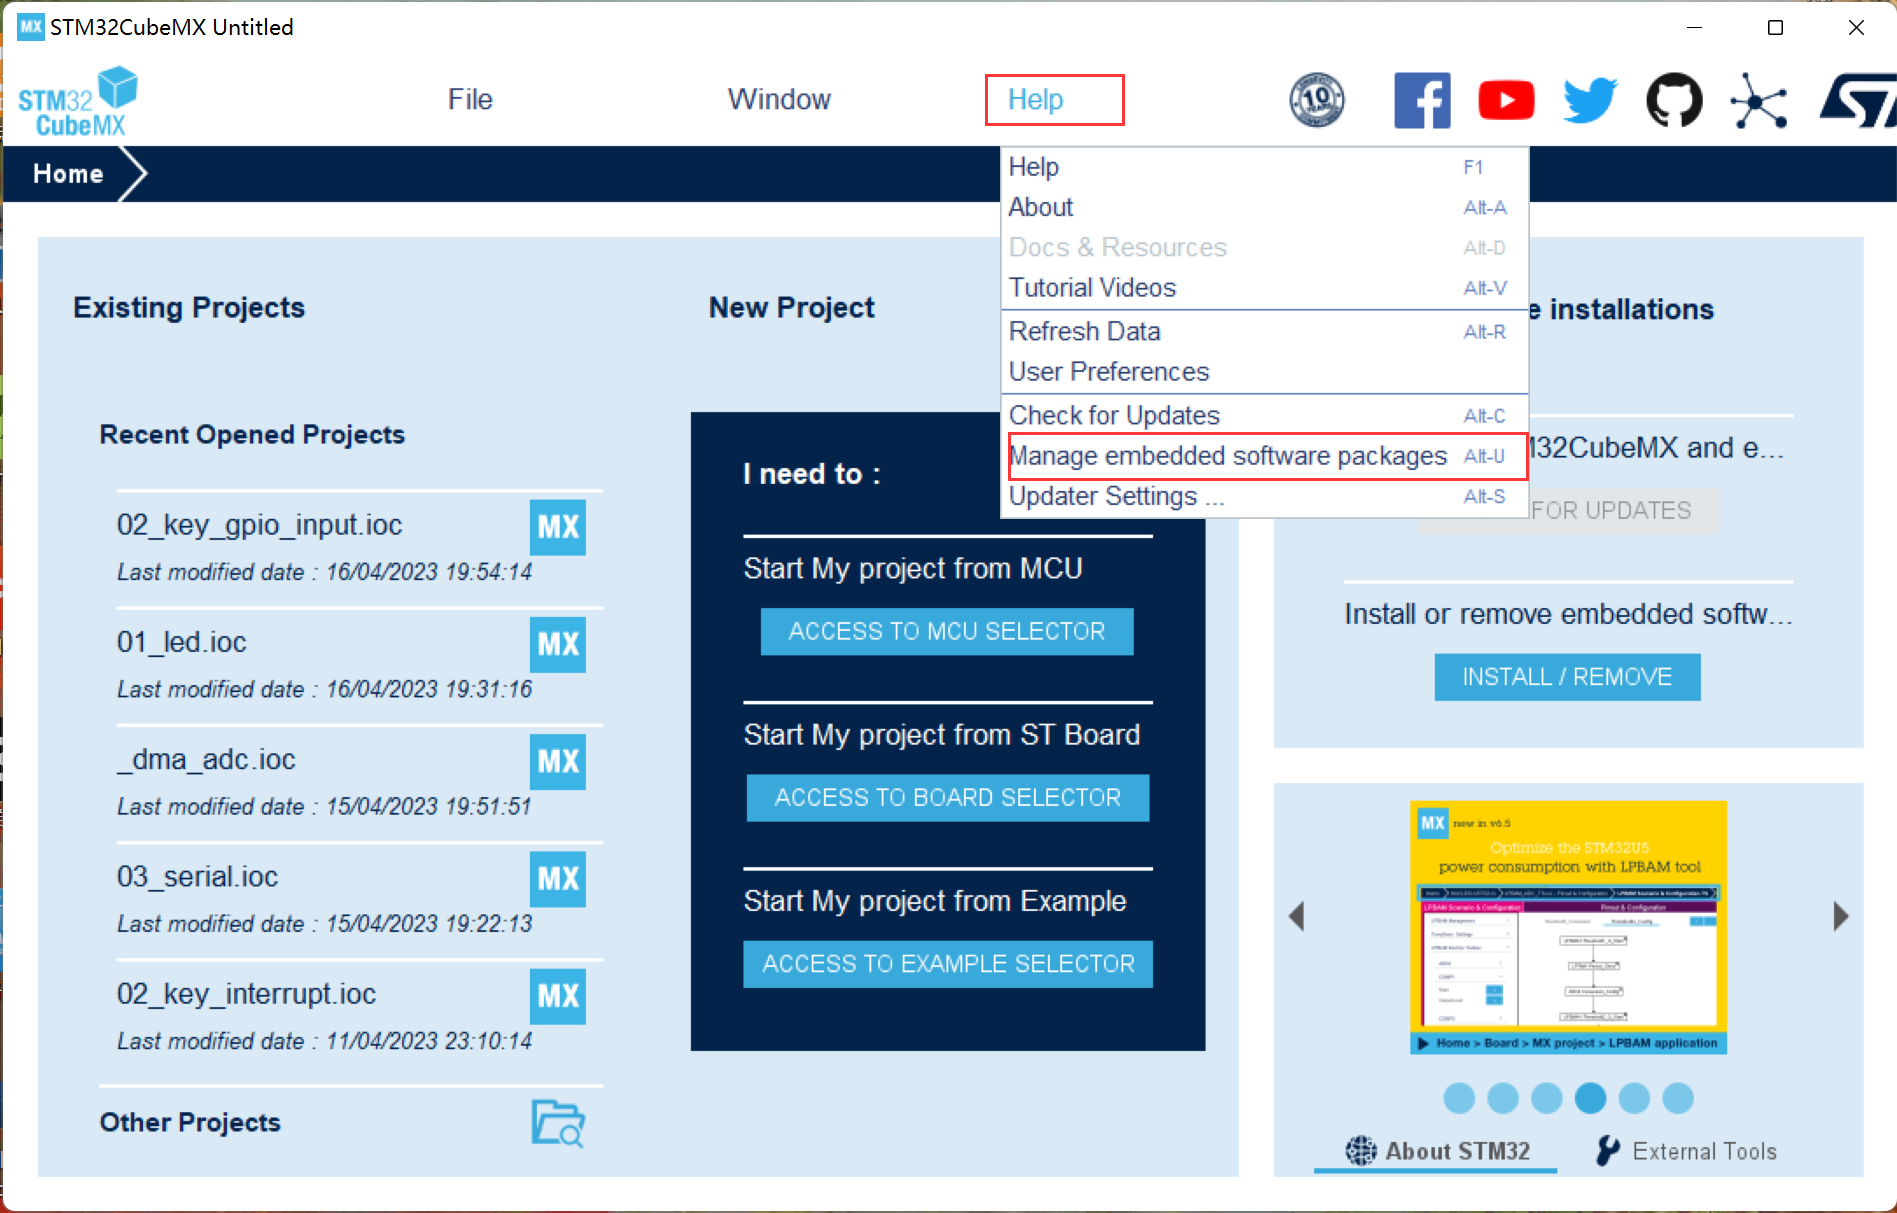Show previous carousel slide with left arrow
Screen dimensions: 1897x1213
tap(1297, 916)
